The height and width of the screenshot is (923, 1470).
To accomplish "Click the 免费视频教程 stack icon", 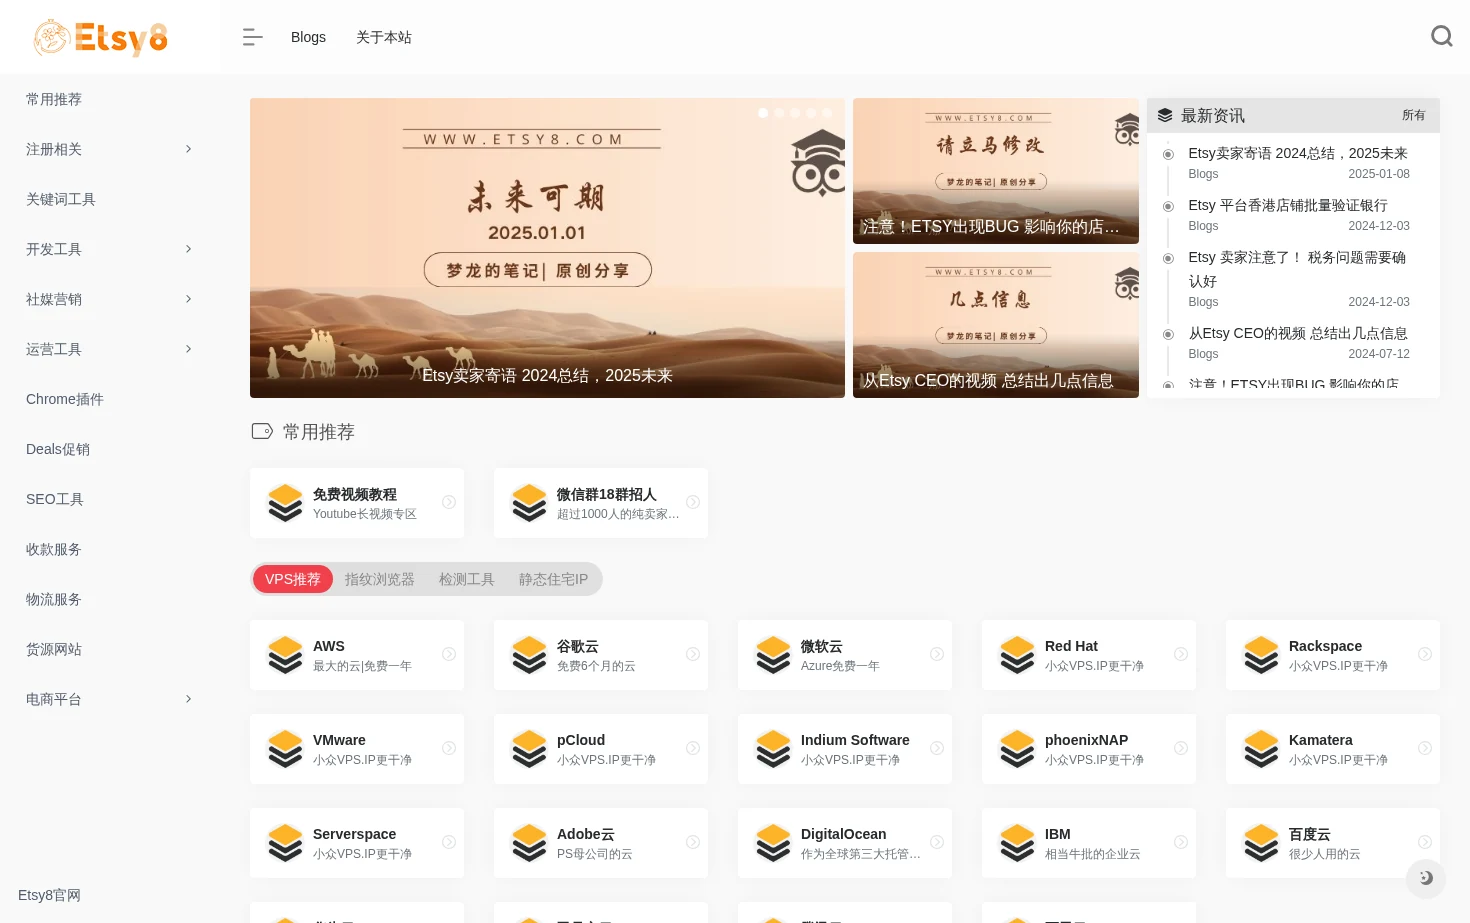I will click(x=285, y=503).
